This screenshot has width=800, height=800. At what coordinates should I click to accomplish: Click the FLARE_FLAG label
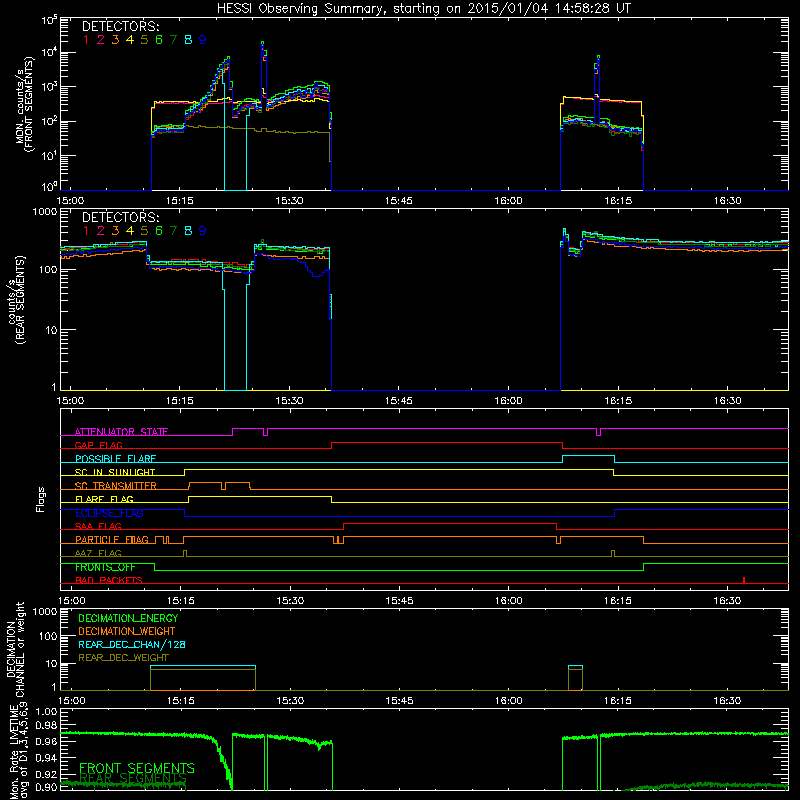tap(104, 499)
